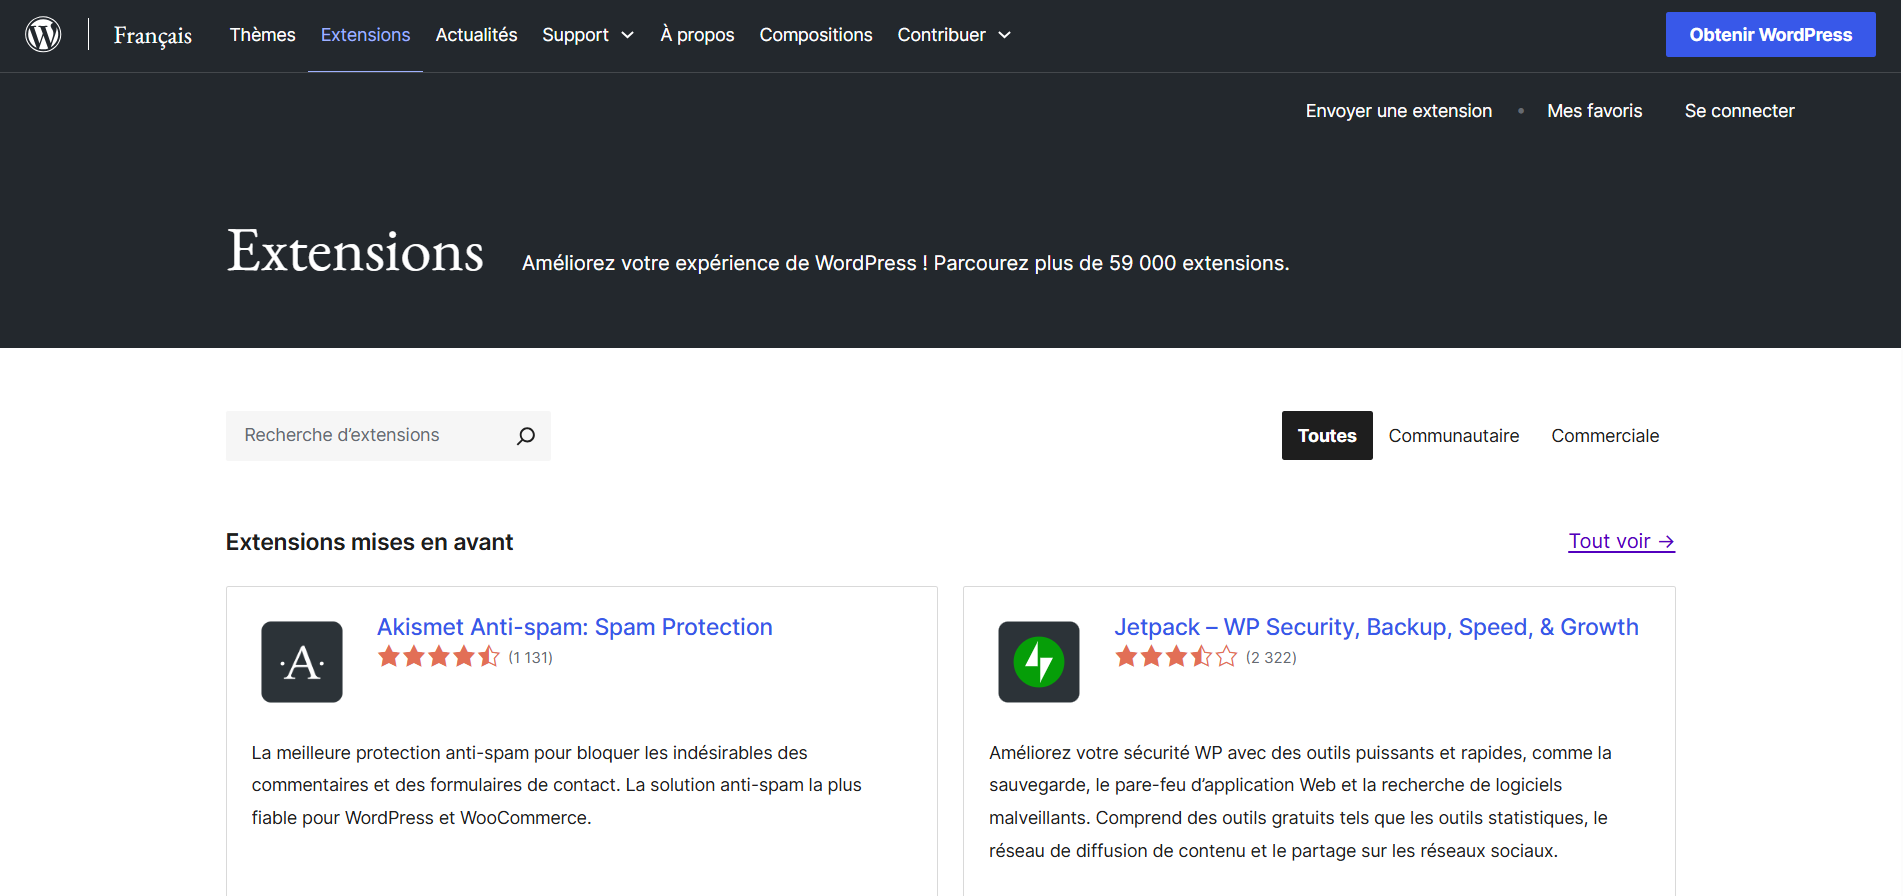This screenshot has height=896, width=1903.
Task: Click the Obtenir WordPress button
Action: pyautogui.click(x=1770, y=35)
